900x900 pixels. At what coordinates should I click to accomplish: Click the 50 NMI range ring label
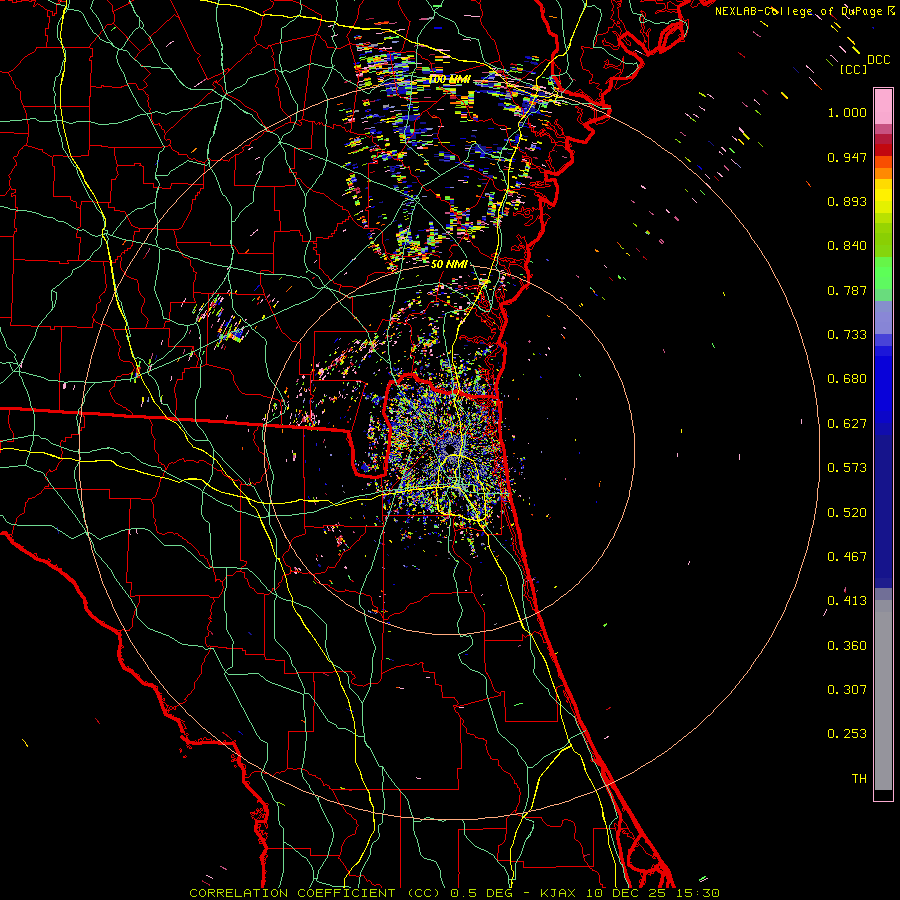(449, 264)
